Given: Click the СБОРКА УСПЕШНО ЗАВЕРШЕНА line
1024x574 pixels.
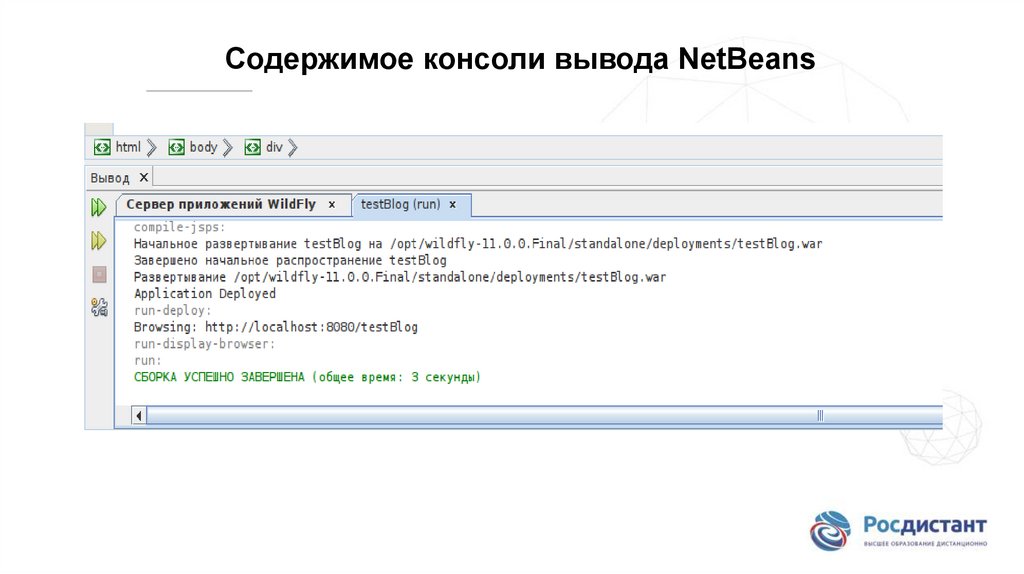Looking at the screenshot, I should click(307, 377).
